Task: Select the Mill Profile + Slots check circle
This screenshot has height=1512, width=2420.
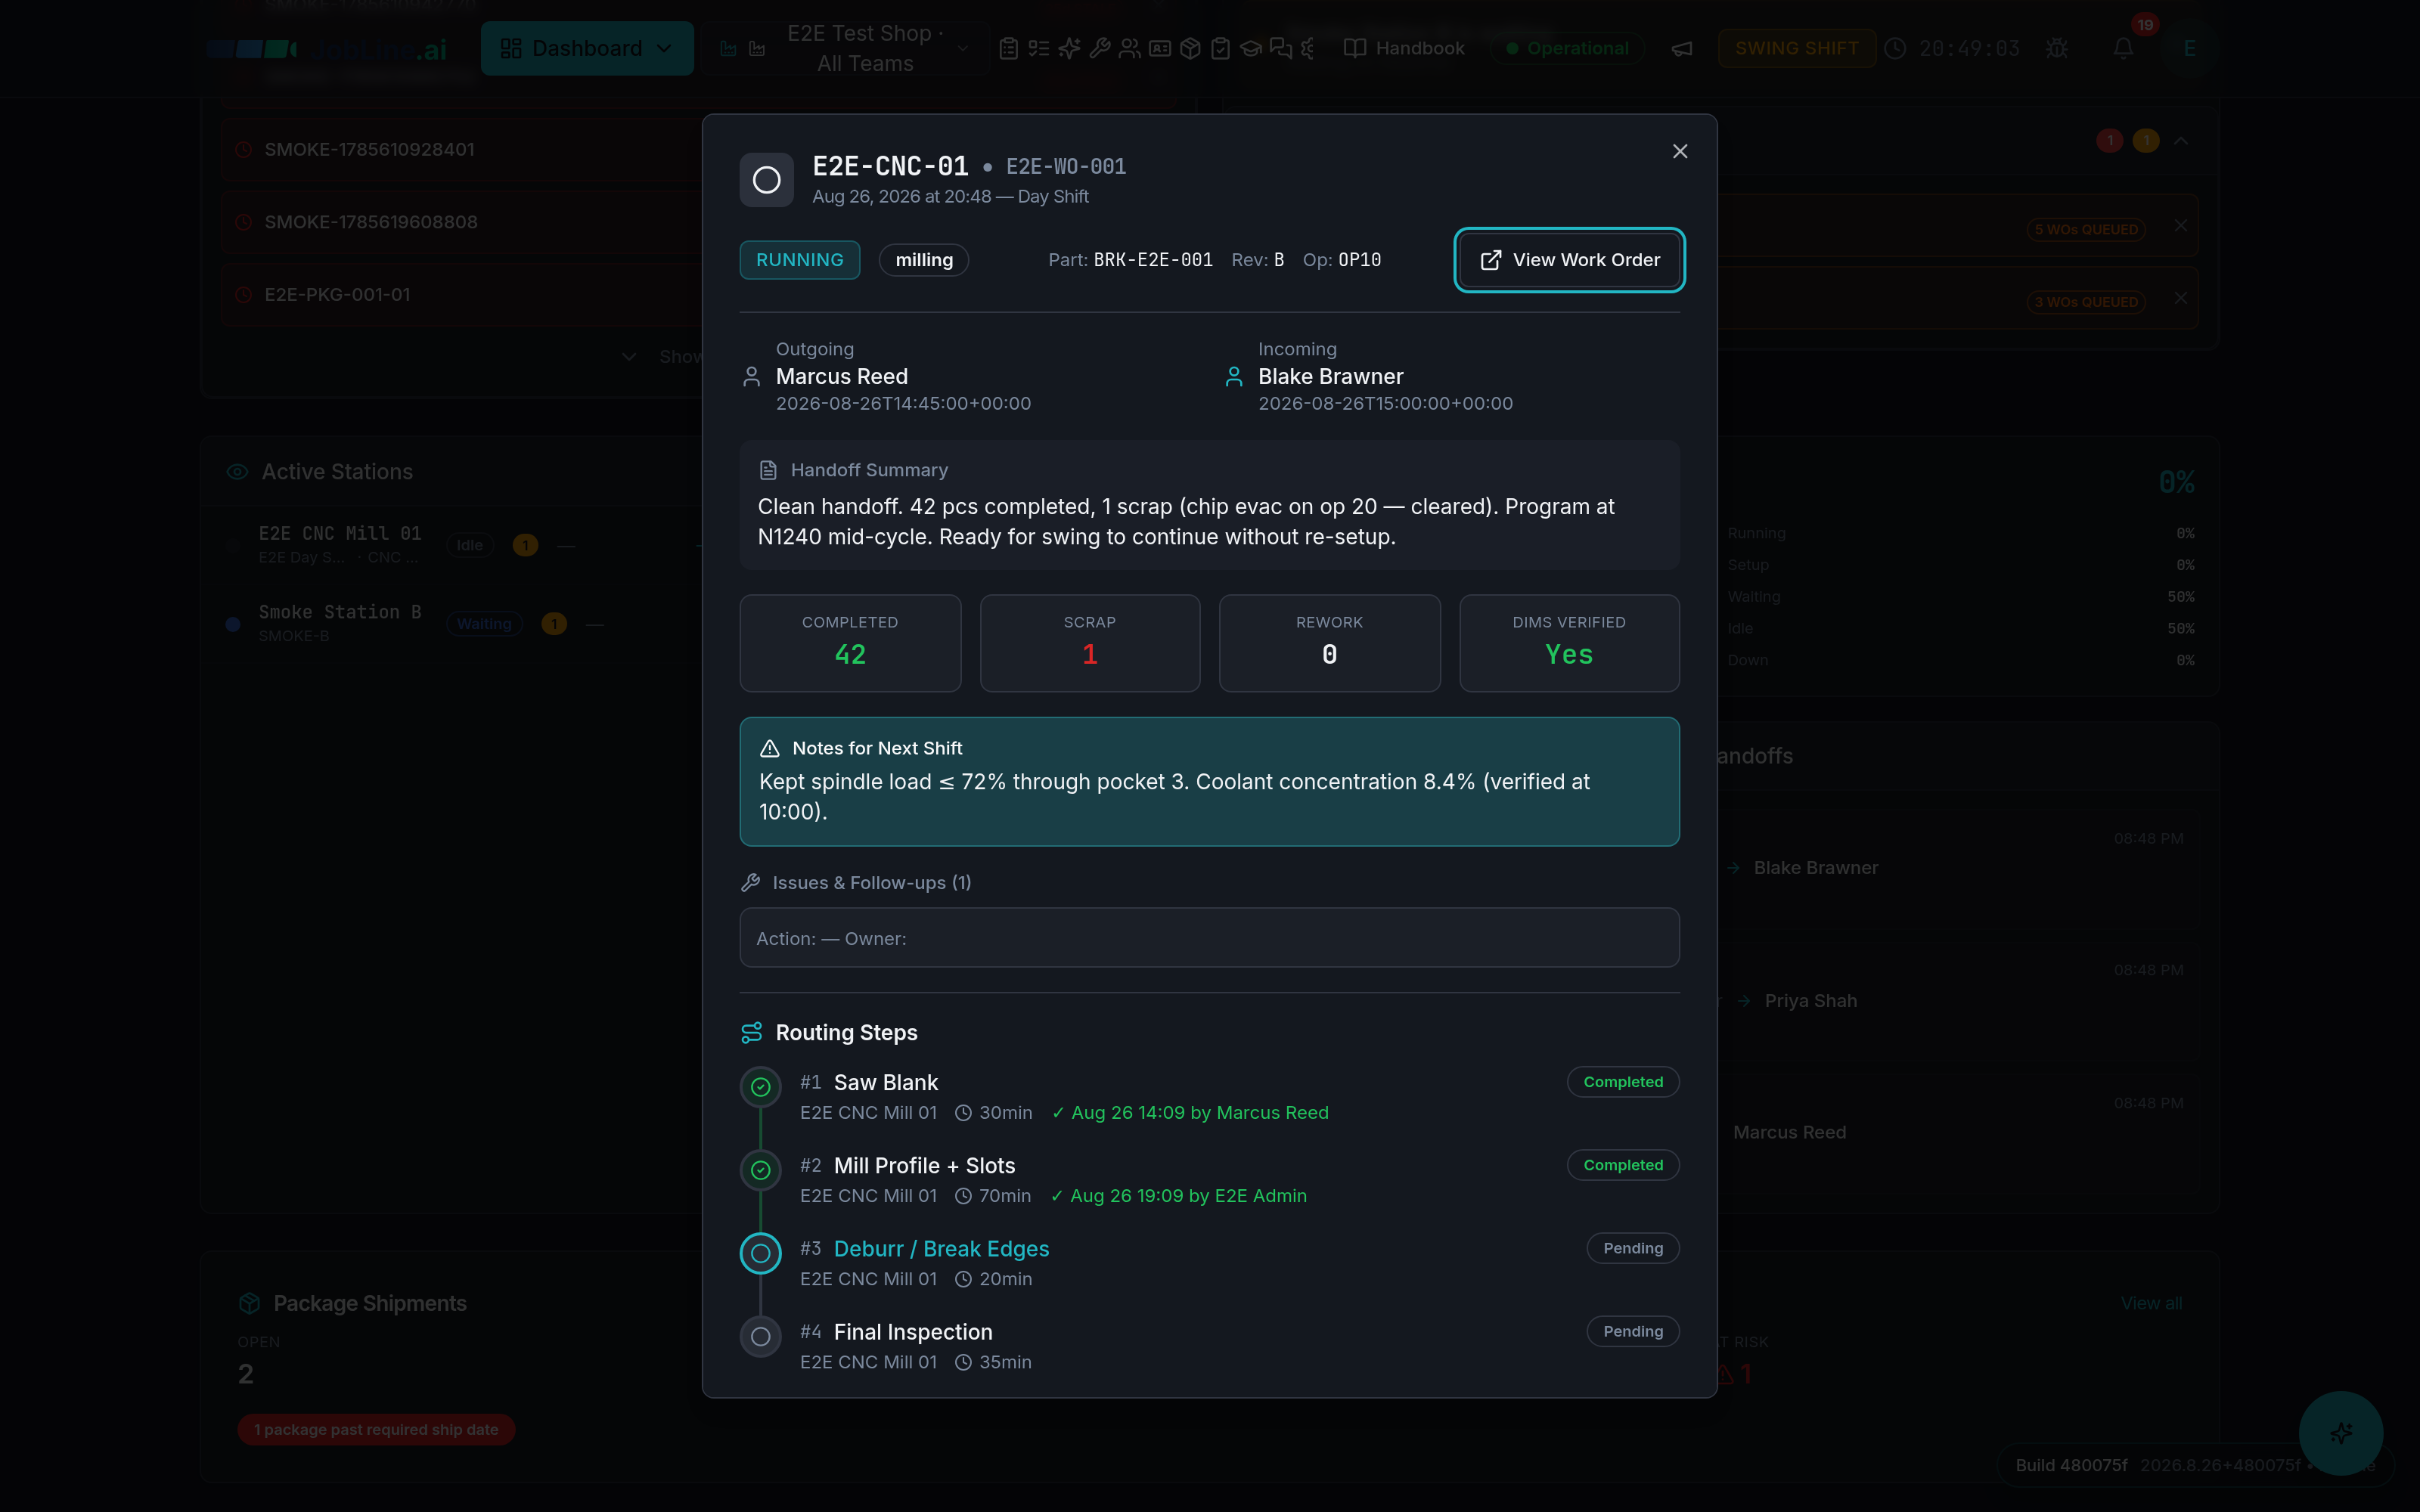Action: [x=761, y=1170]
